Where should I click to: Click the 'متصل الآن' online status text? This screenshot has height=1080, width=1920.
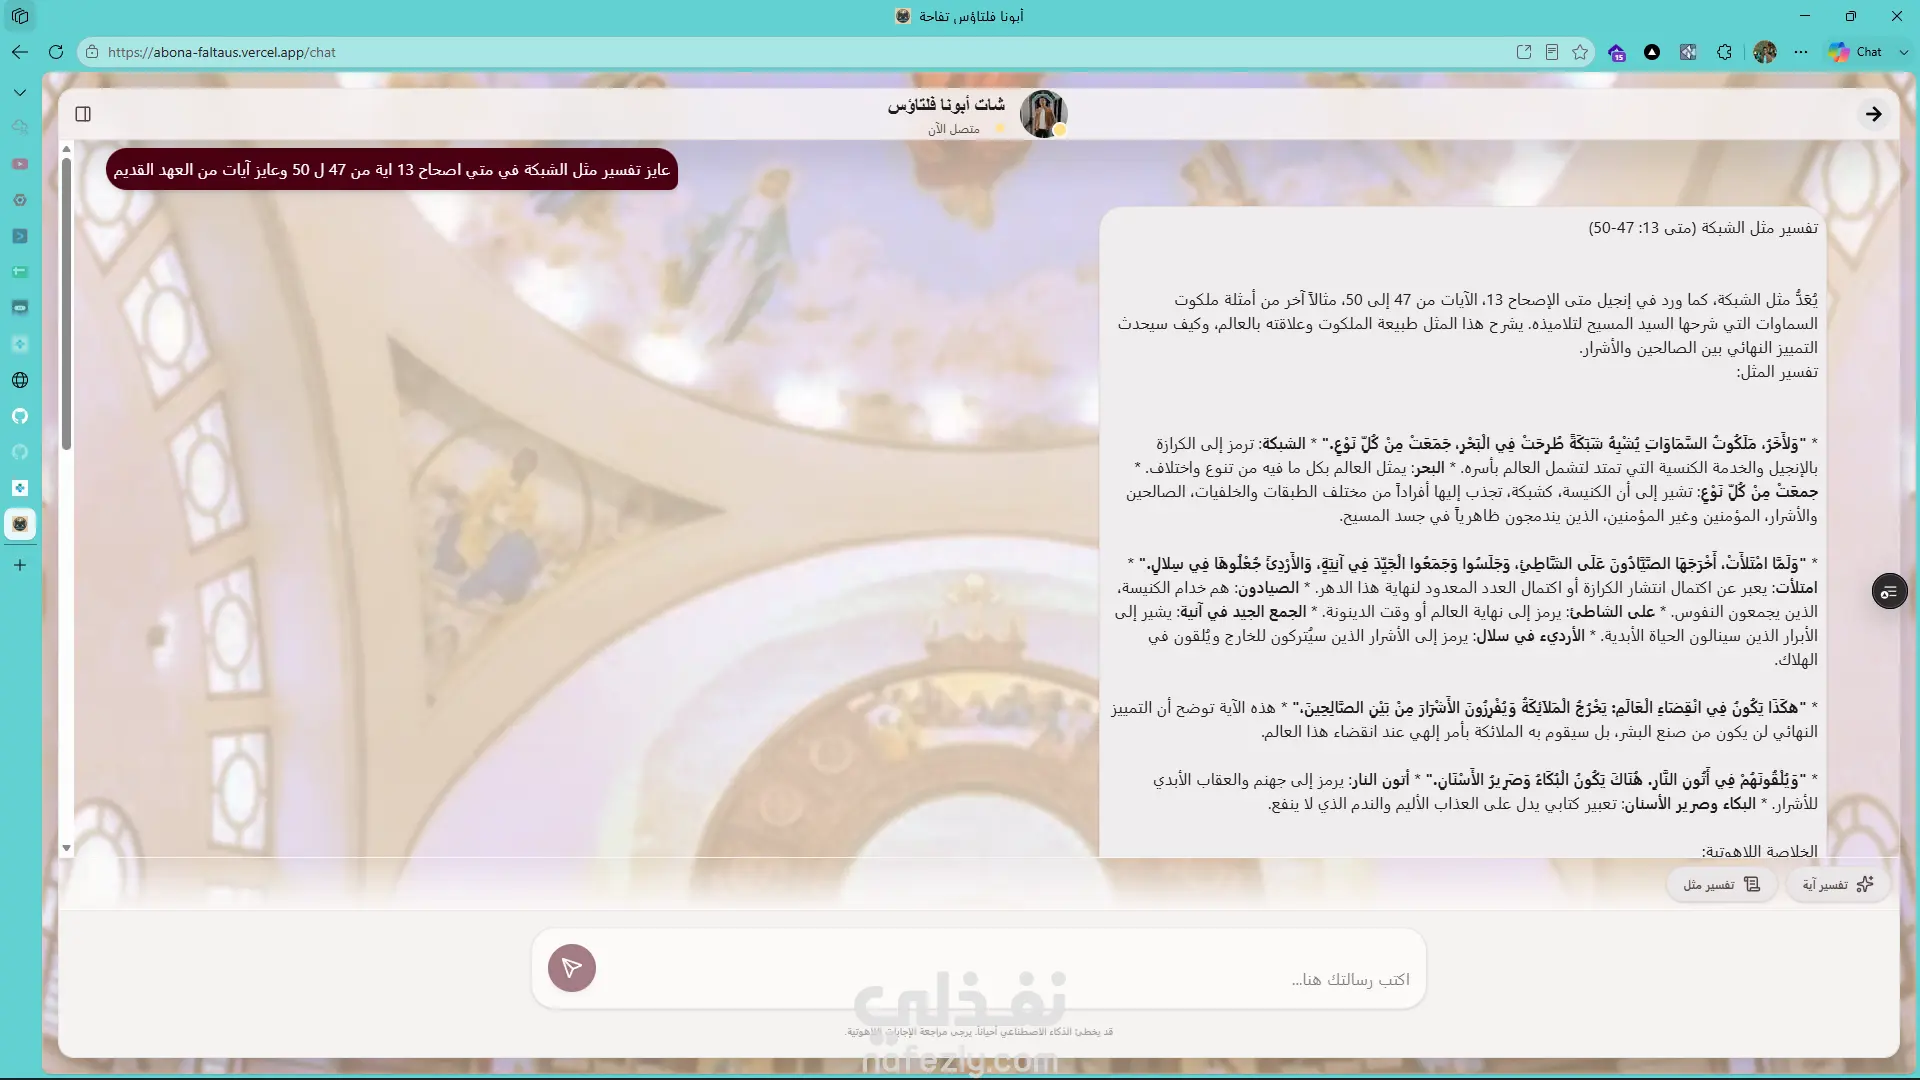click(953, 129)
